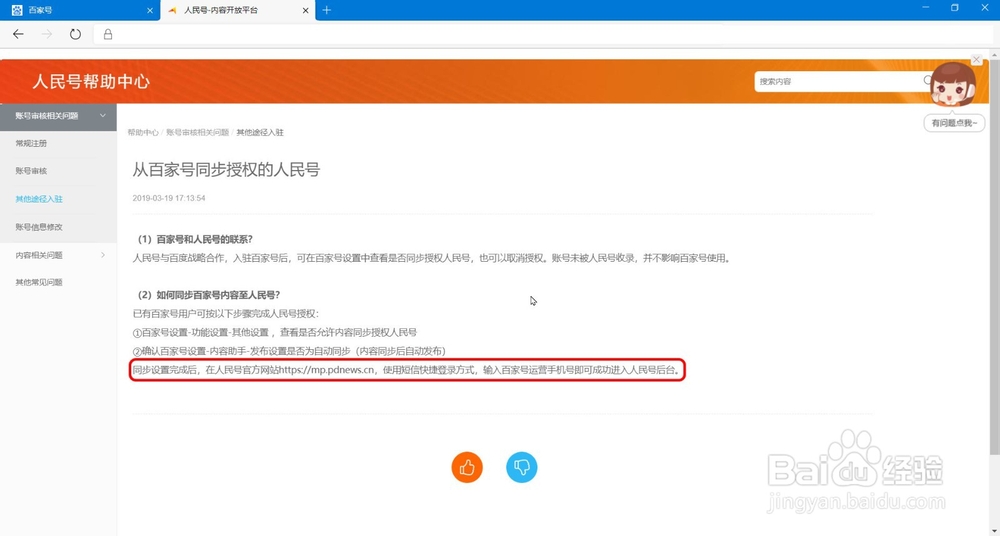Click the timestamp 2019-03-19 17:13:54

coord(169,198)
